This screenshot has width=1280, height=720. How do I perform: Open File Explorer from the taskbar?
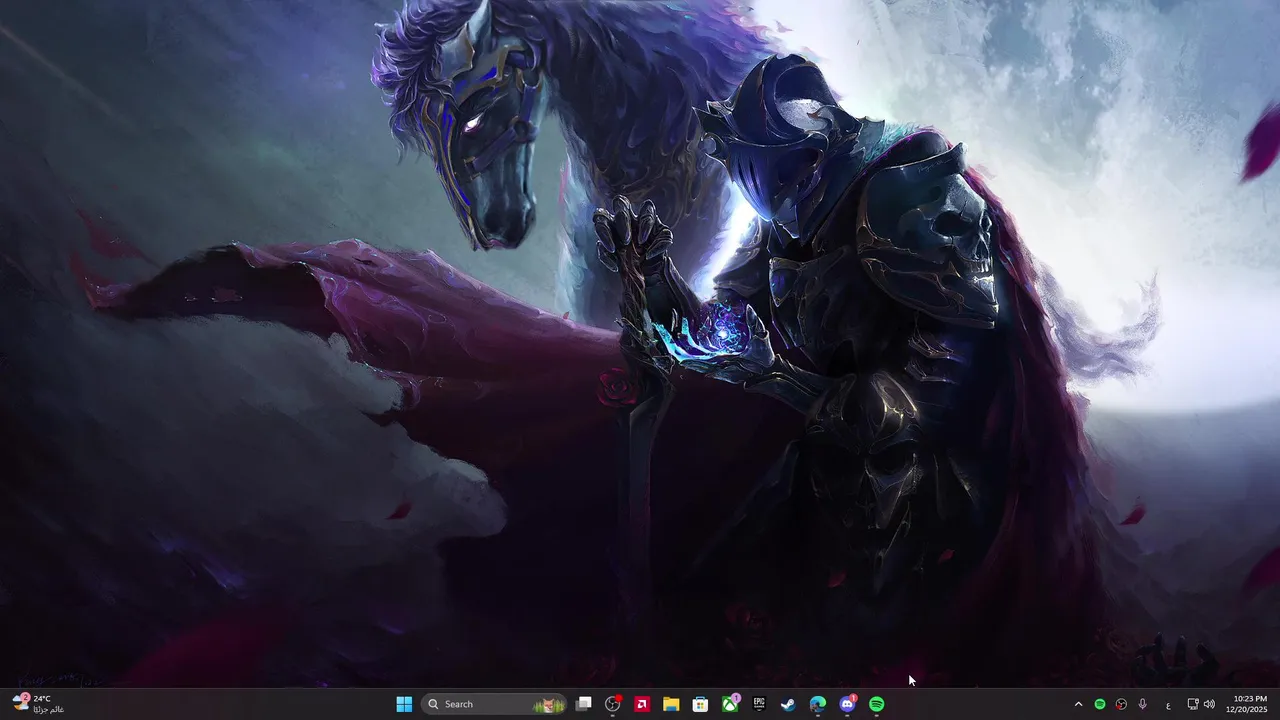(x=671, y=704)
